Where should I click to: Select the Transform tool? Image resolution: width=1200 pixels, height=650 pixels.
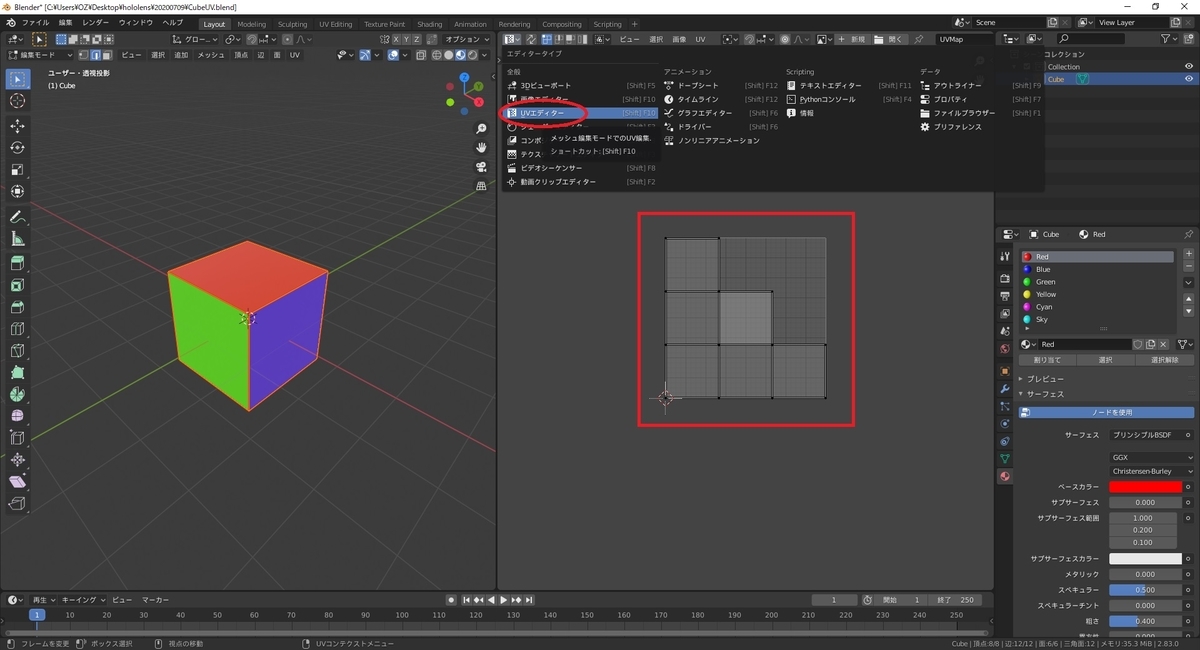click(x=18, y=192)
